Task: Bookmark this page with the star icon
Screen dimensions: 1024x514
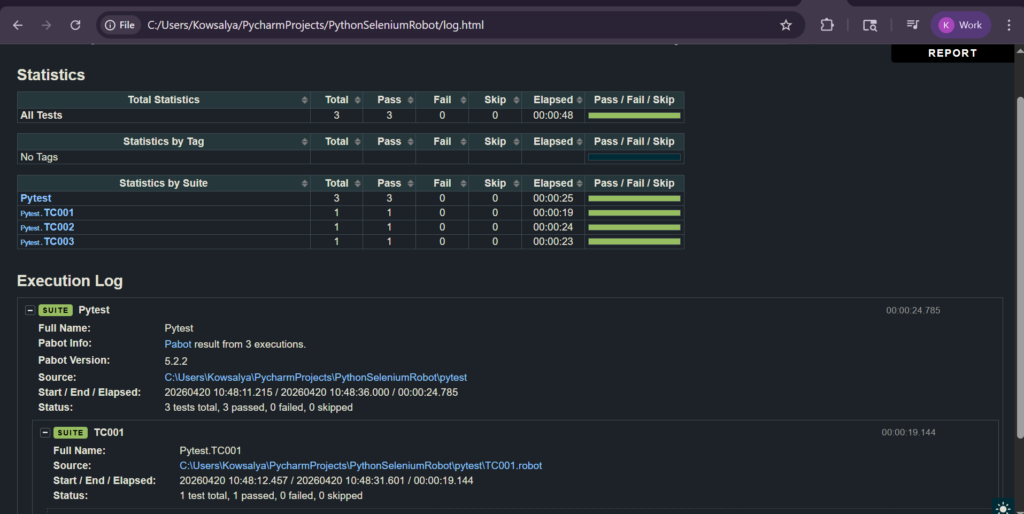Action: pyautogui.click(x=786, y=25)
